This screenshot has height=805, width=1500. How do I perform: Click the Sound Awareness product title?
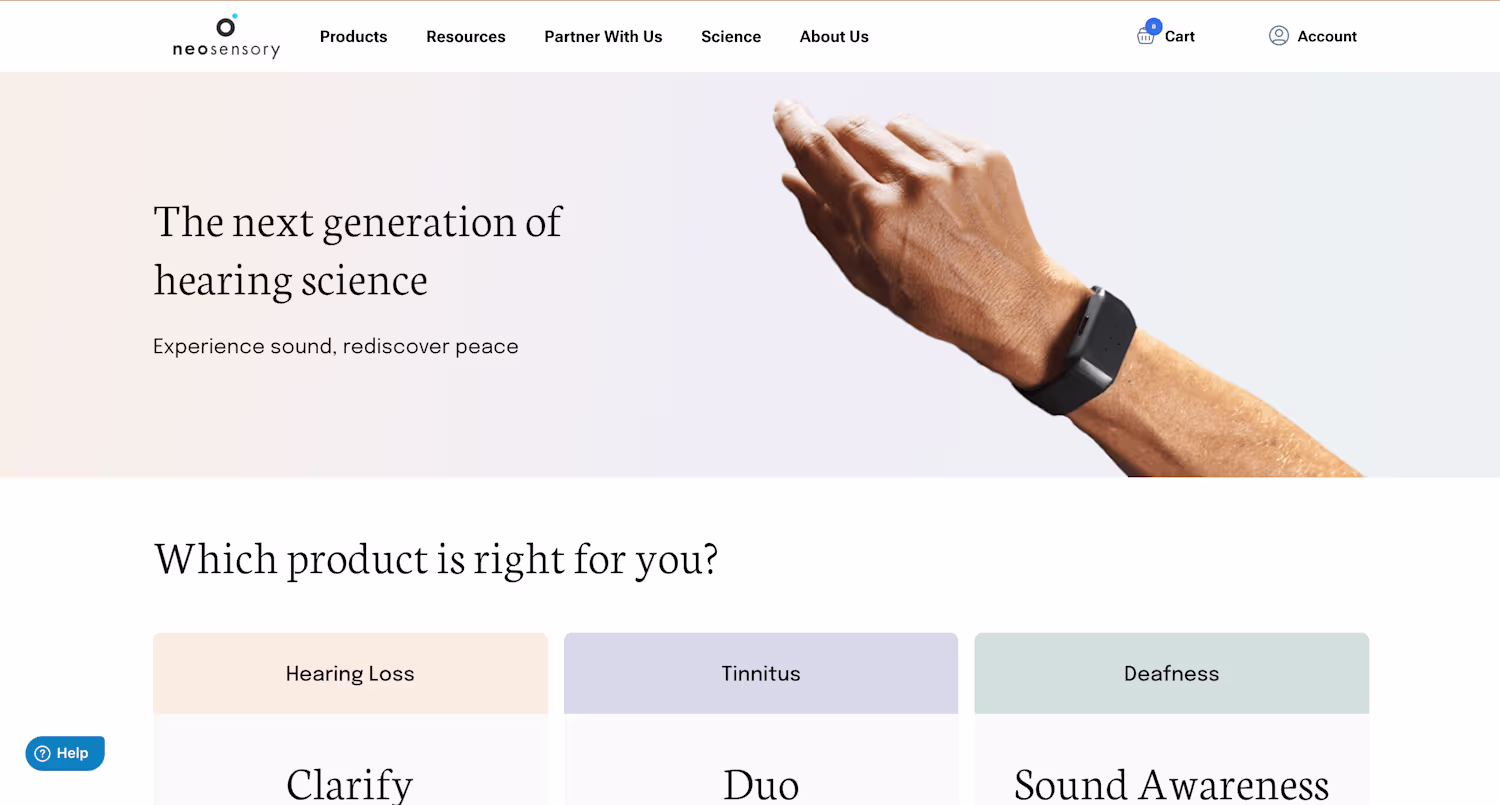click(1171, 784)
